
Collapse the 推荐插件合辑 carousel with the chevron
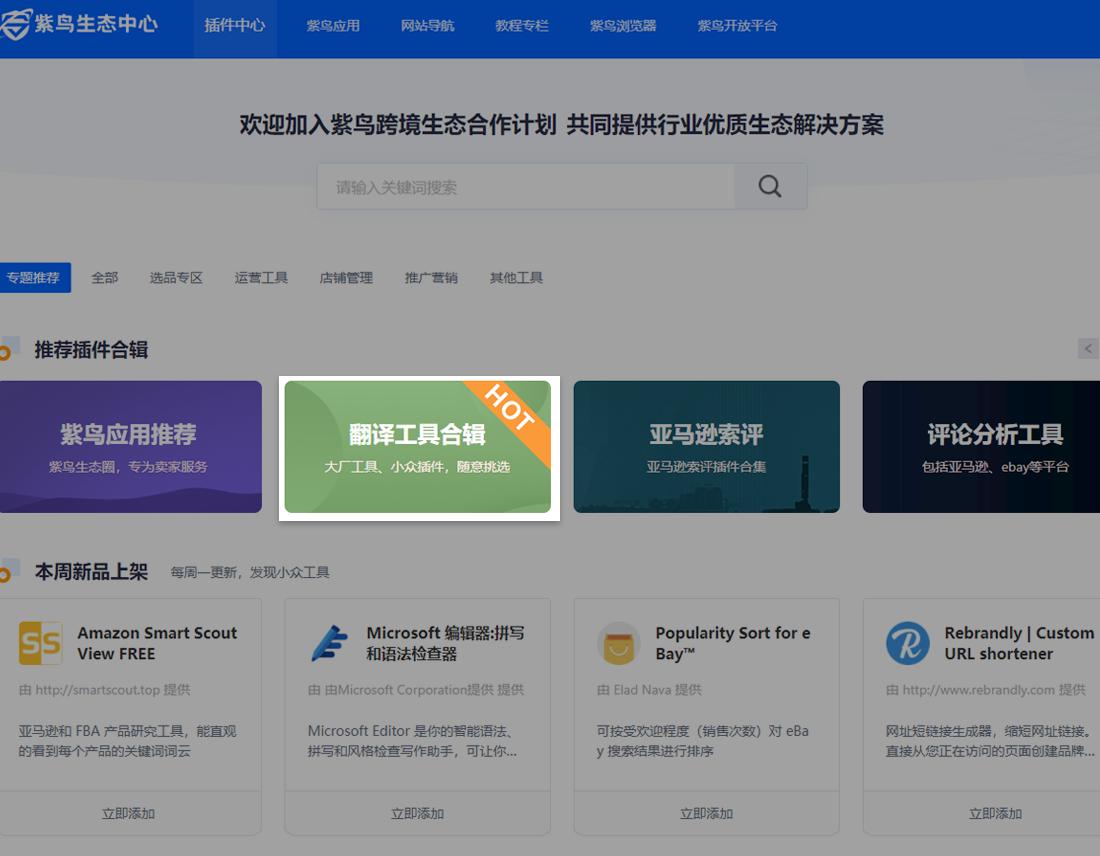(x=1089, y=348)
